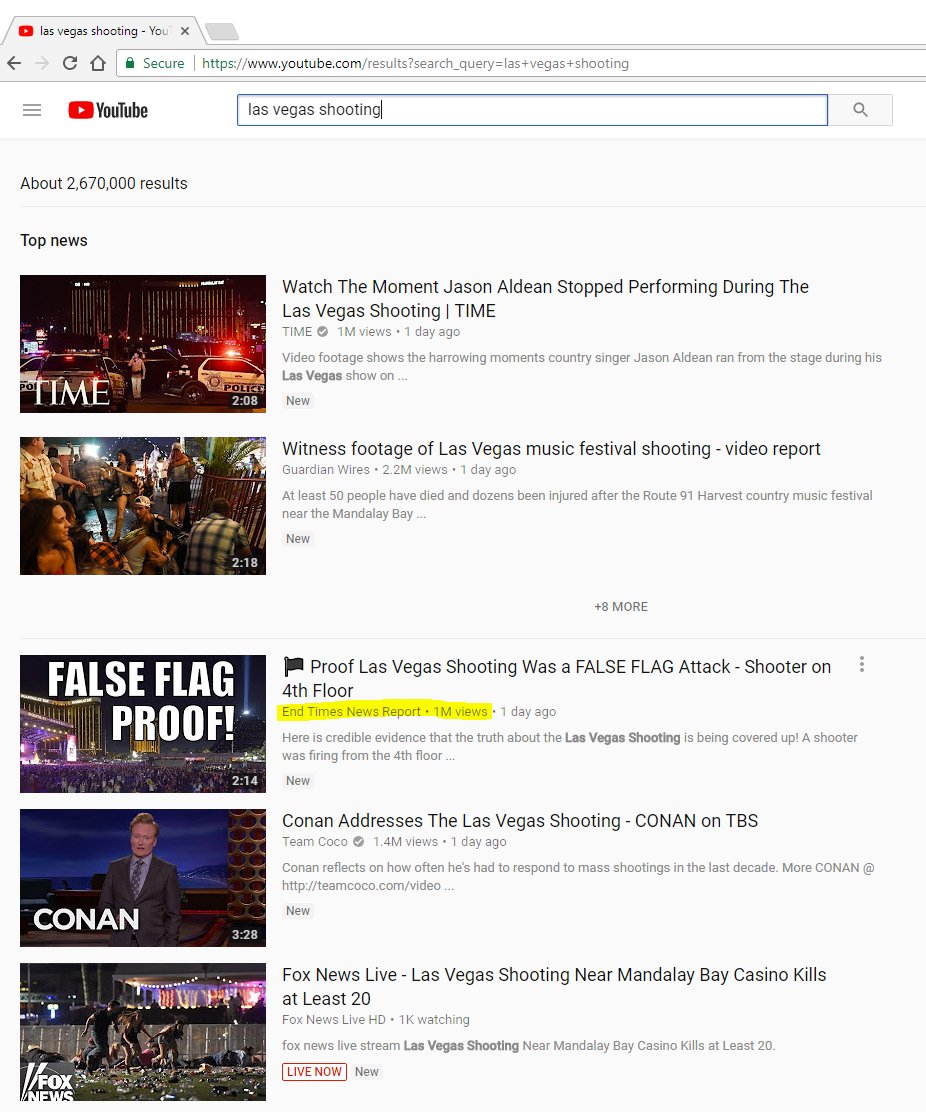Click the LIVE NOW badge
The height and width of the screenshot is (1112, 926).
click(314, 1072)
